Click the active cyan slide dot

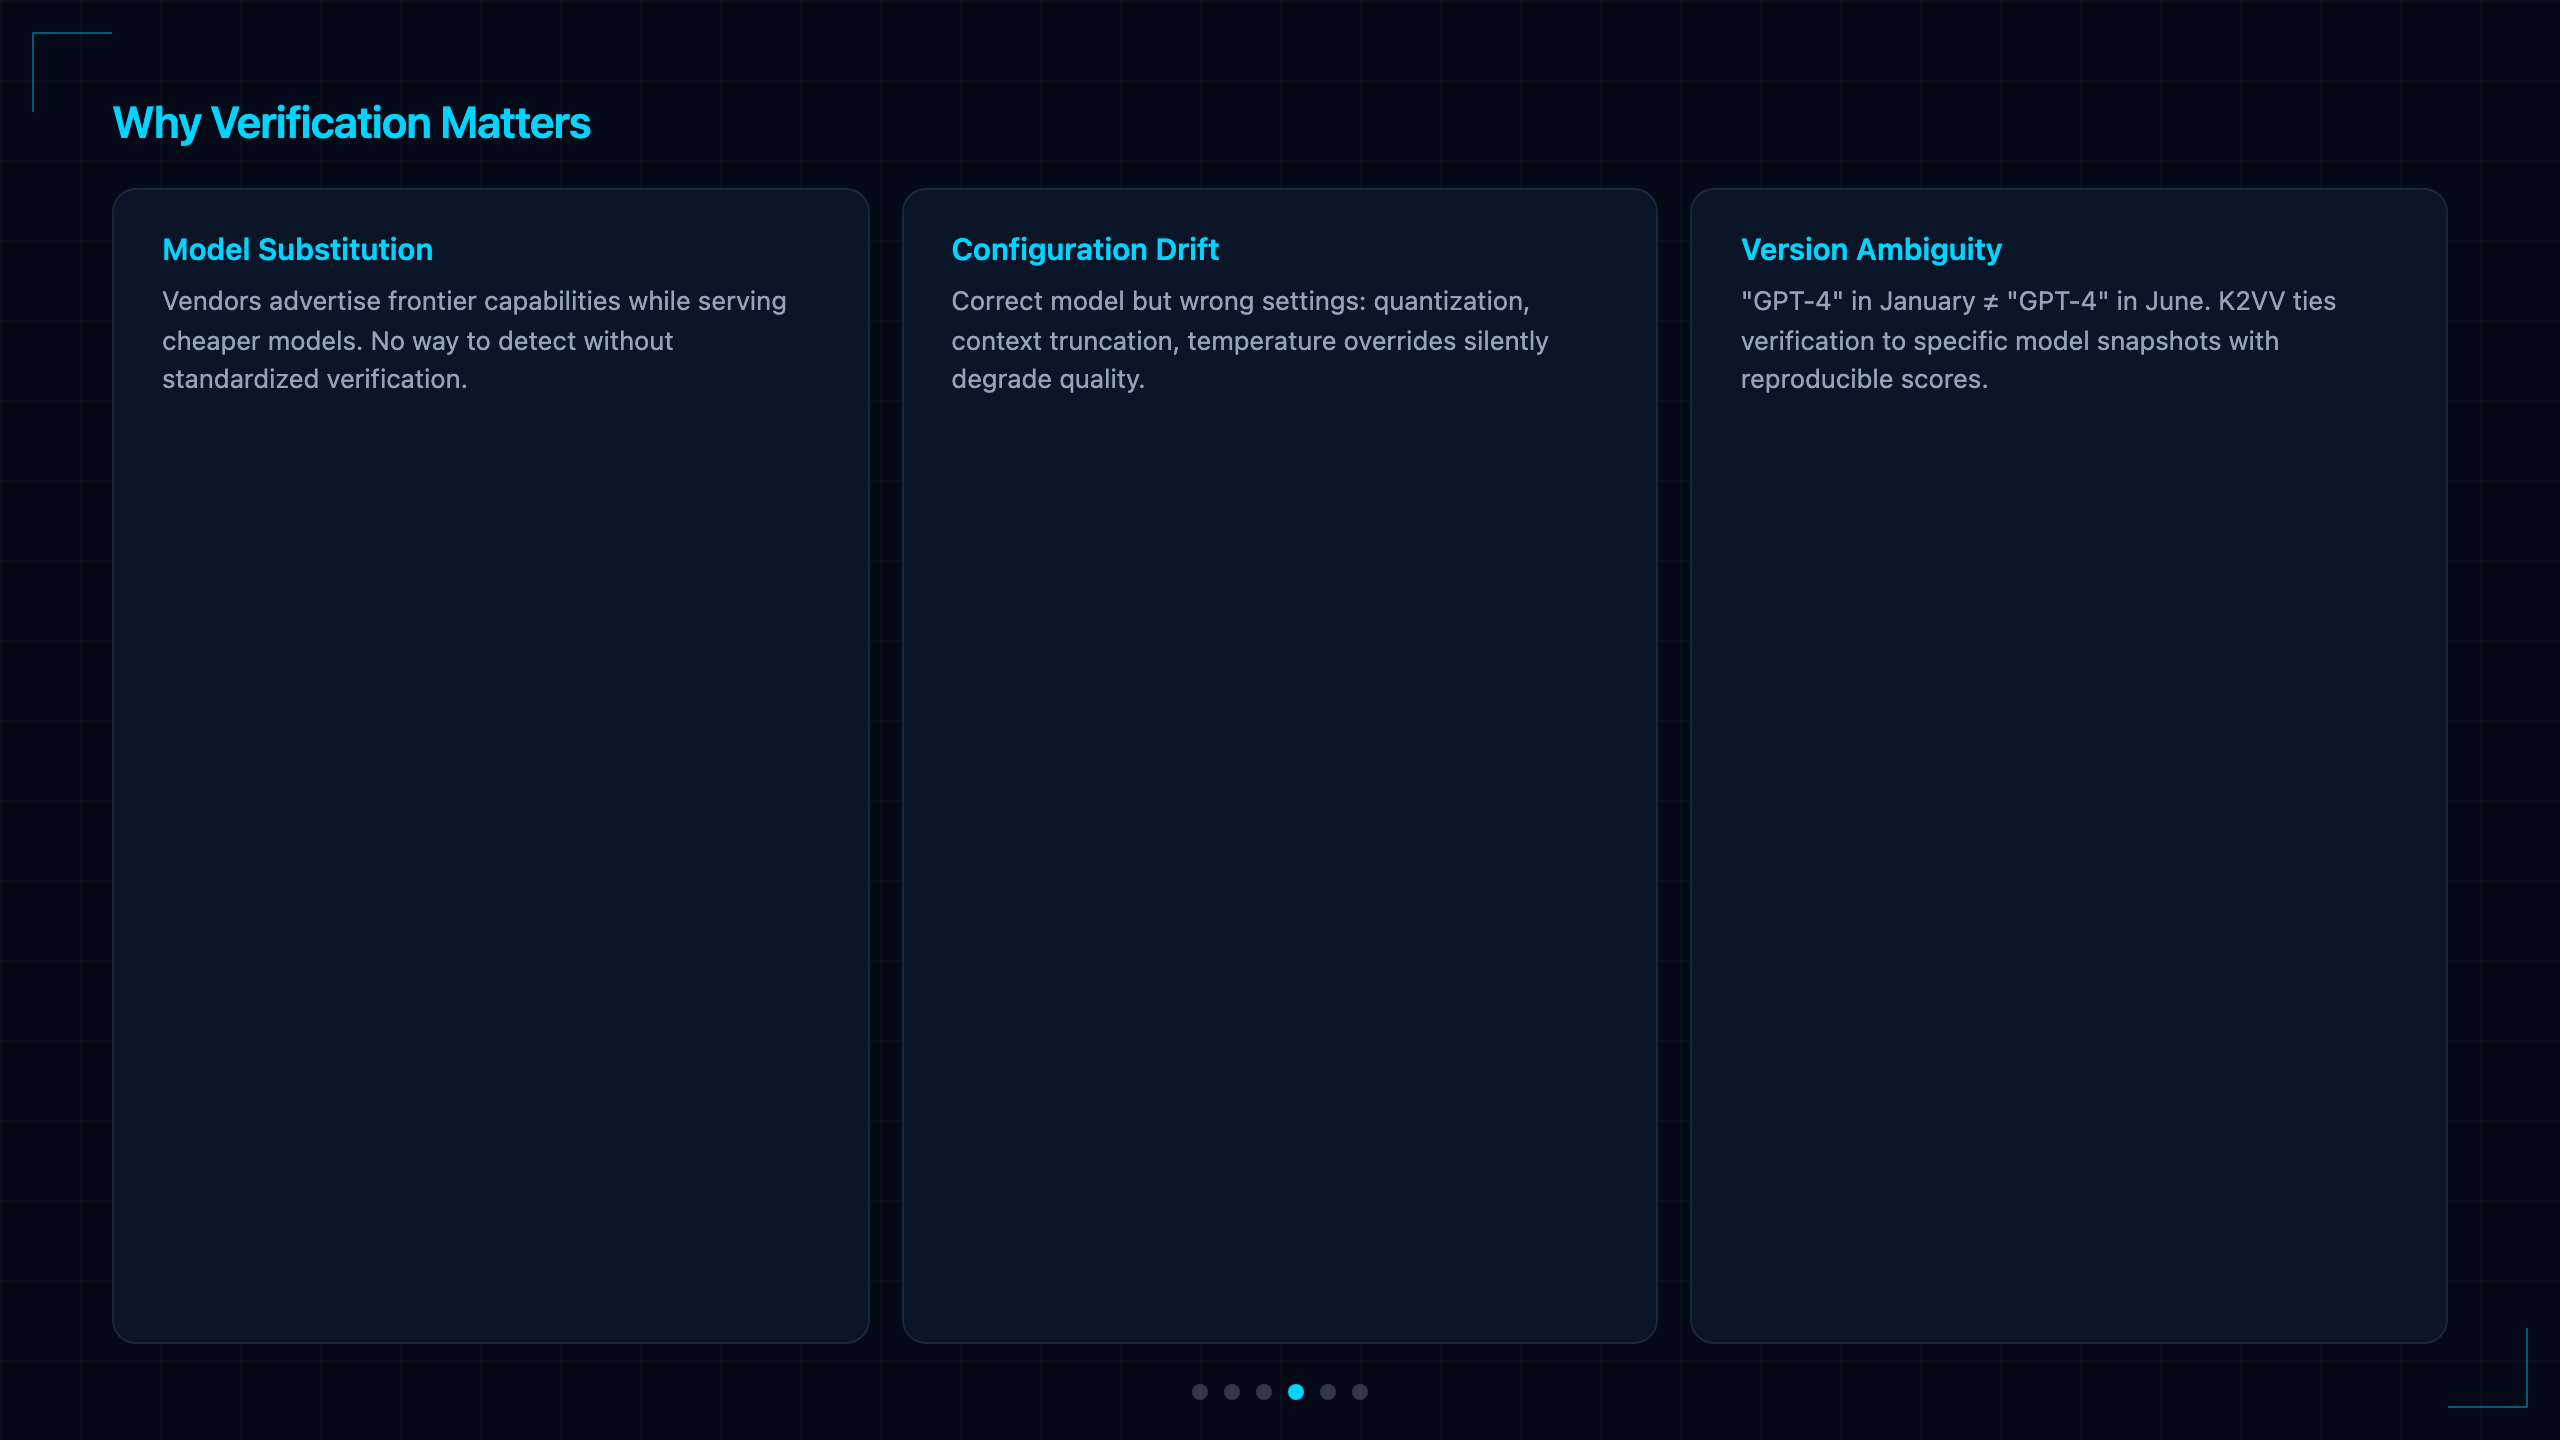click(x=1296, y=1392)
